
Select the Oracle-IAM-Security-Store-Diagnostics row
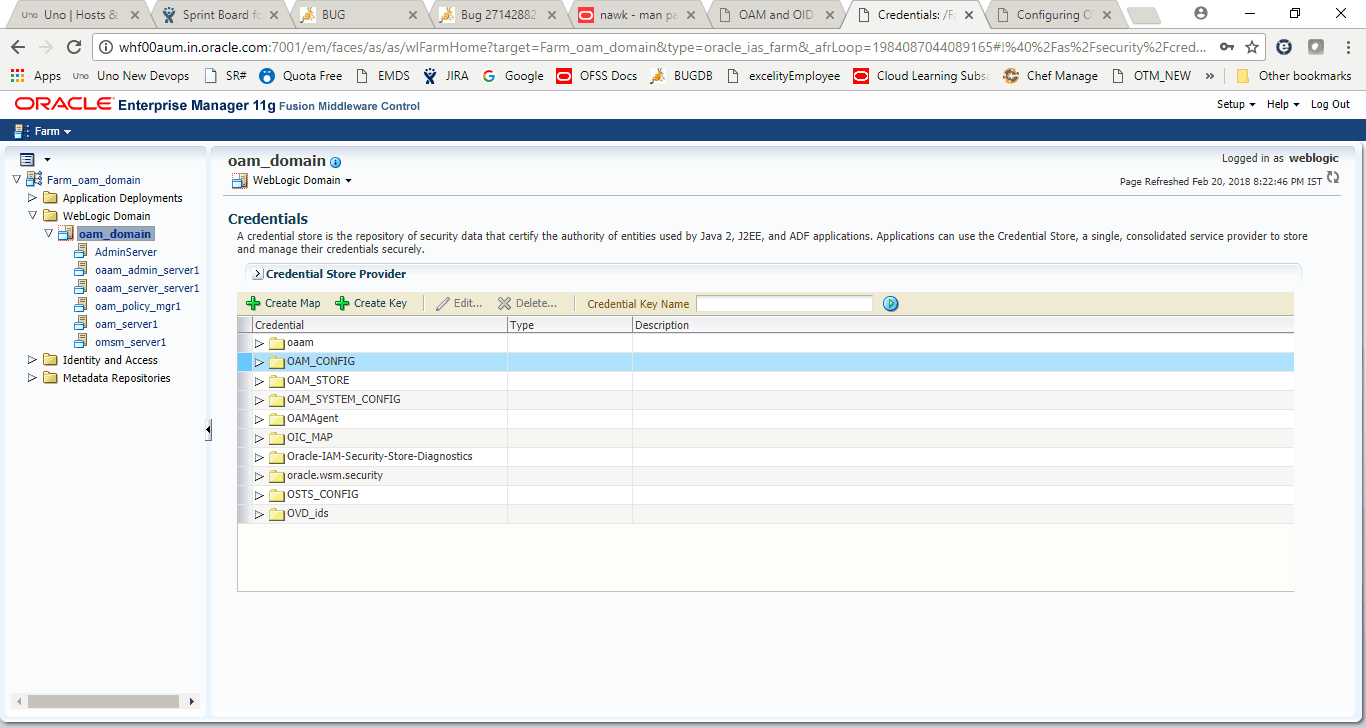tap(765, 457)
